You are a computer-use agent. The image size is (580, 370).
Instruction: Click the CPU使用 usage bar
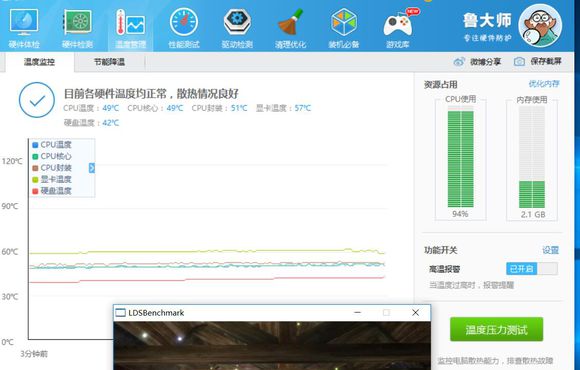click(461, 157)
